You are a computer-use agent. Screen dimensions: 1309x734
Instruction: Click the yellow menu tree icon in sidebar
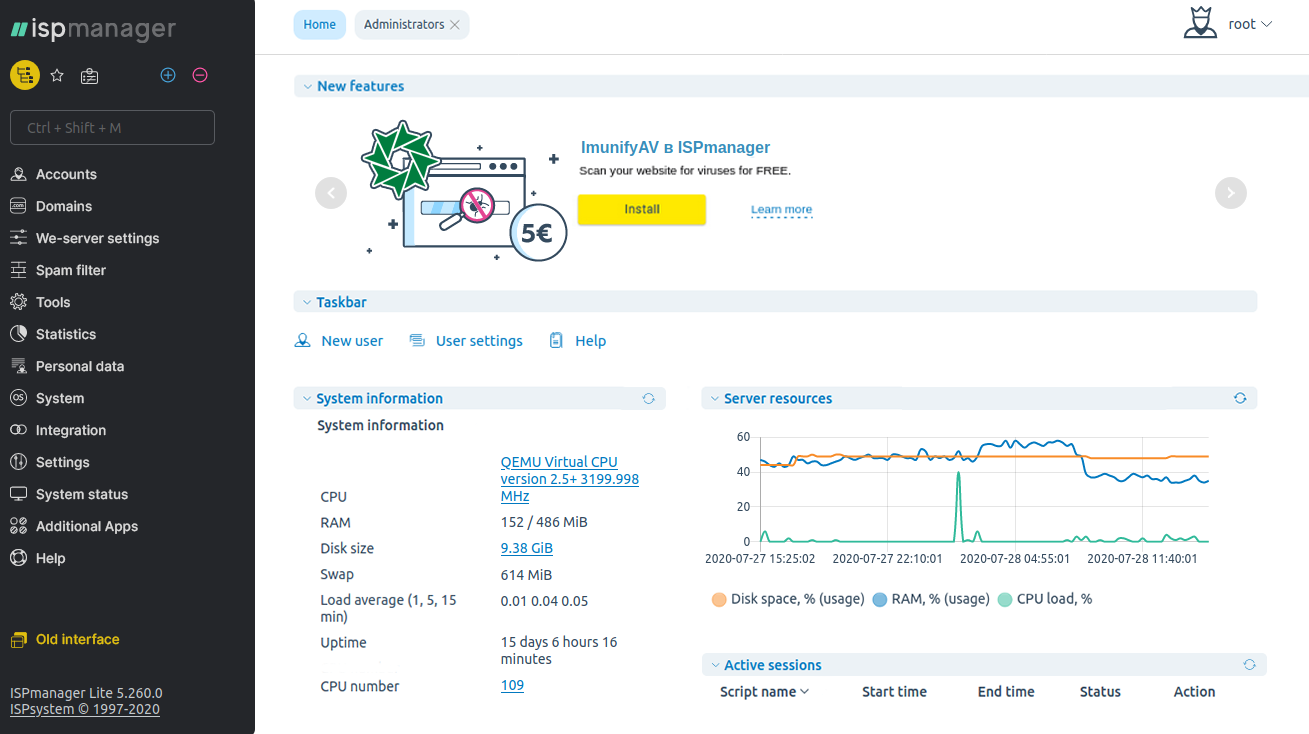(x=25, y=75)
